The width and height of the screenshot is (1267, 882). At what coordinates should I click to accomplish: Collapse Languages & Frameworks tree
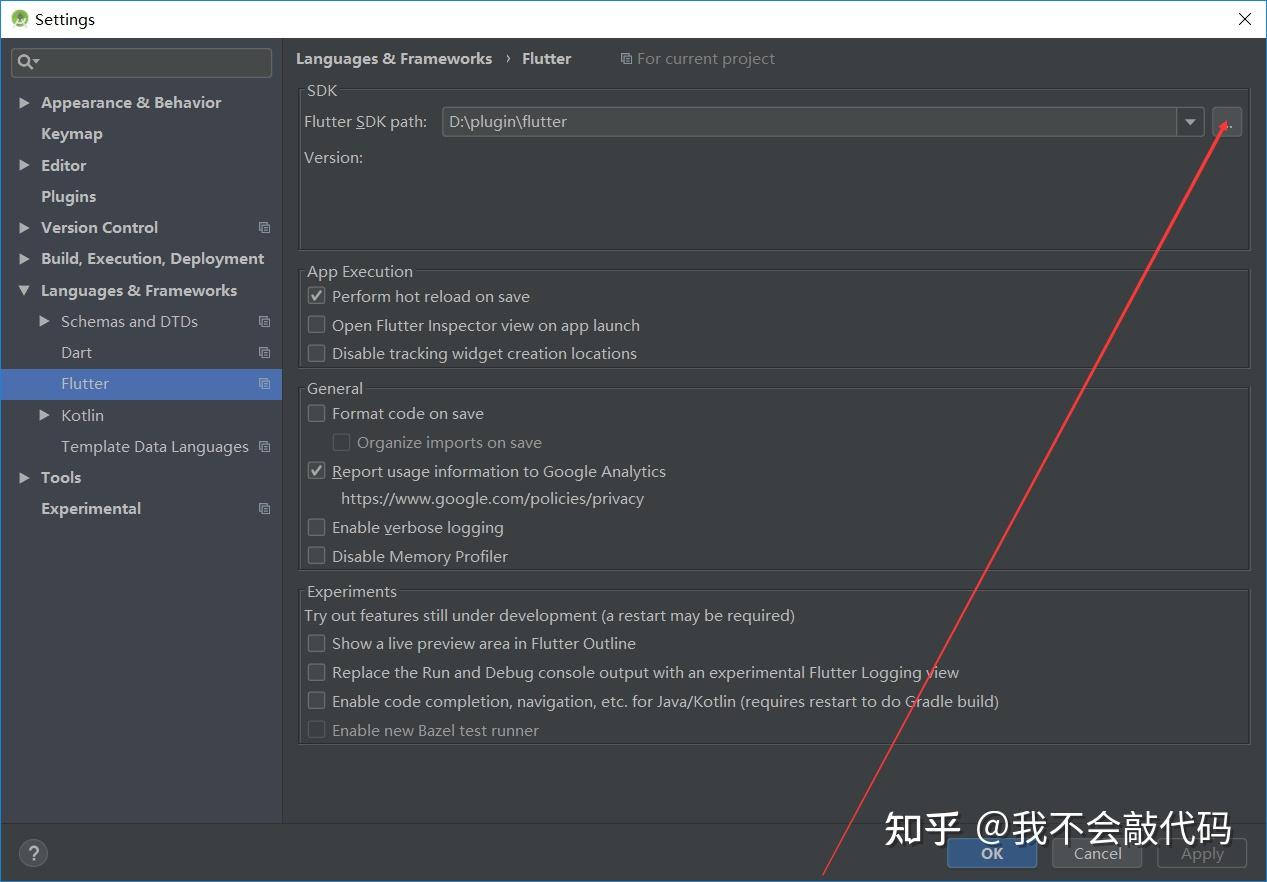(24, 290)
